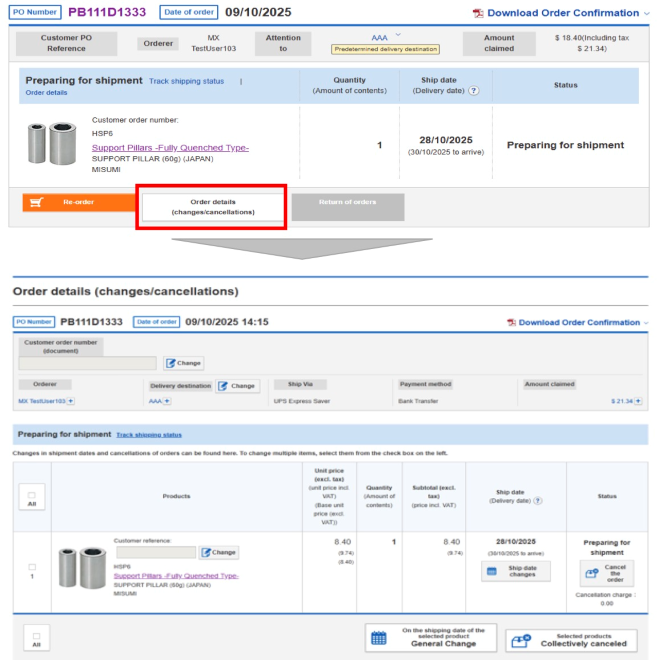Expand the $21.34 amount claimed plus button
Image resolution: width=660 pixels, height=660 pixels.
pos(639,401)
